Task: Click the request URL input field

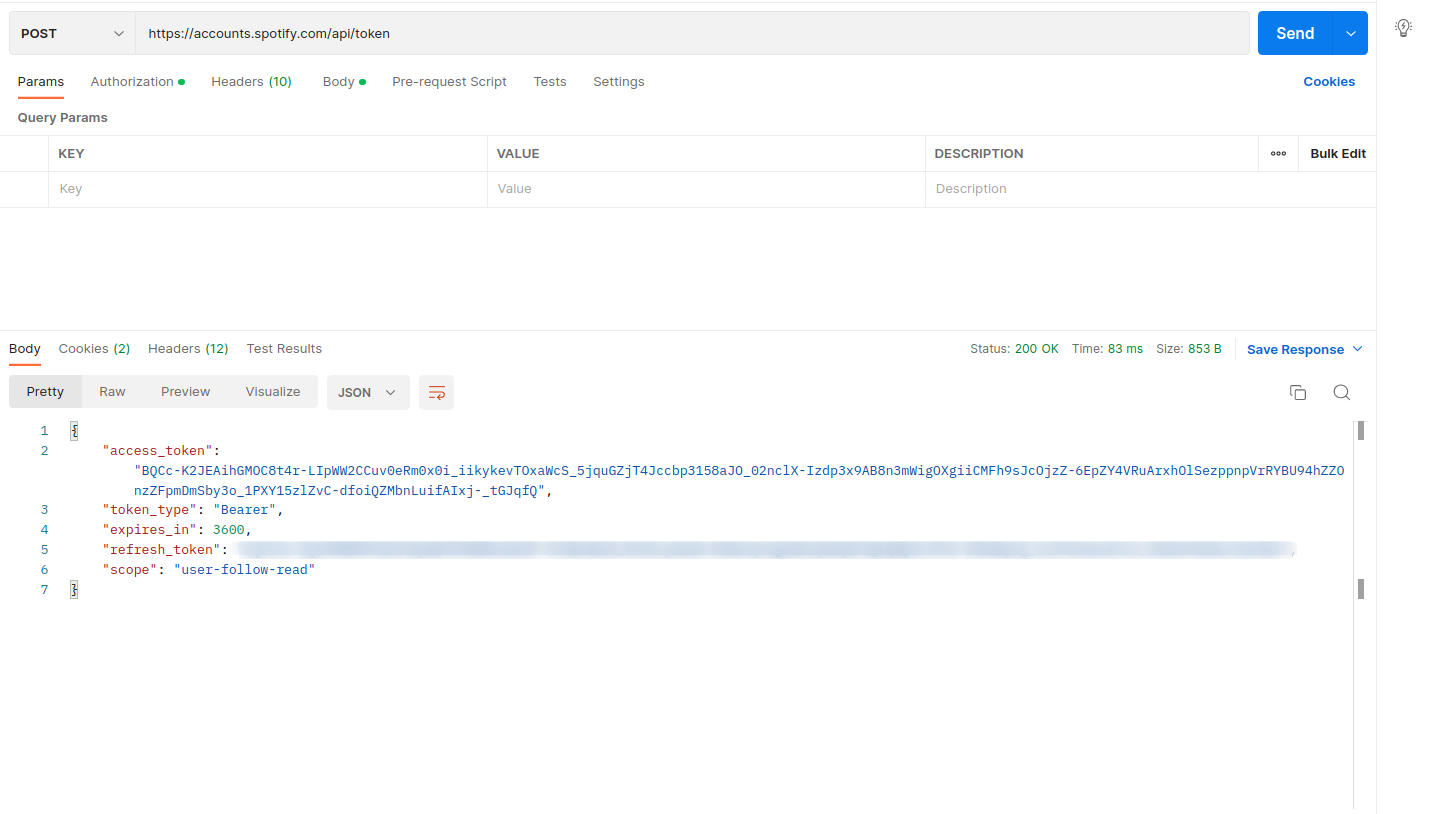Action: pyautogui.click(x=600, y=32)
